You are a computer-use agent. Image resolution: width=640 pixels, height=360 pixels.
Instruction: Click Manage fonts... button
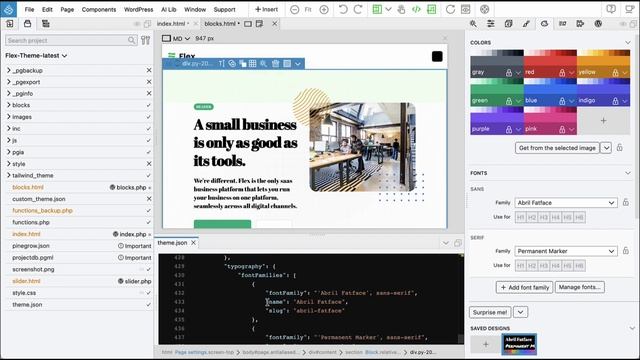click(x=580, y=287)
